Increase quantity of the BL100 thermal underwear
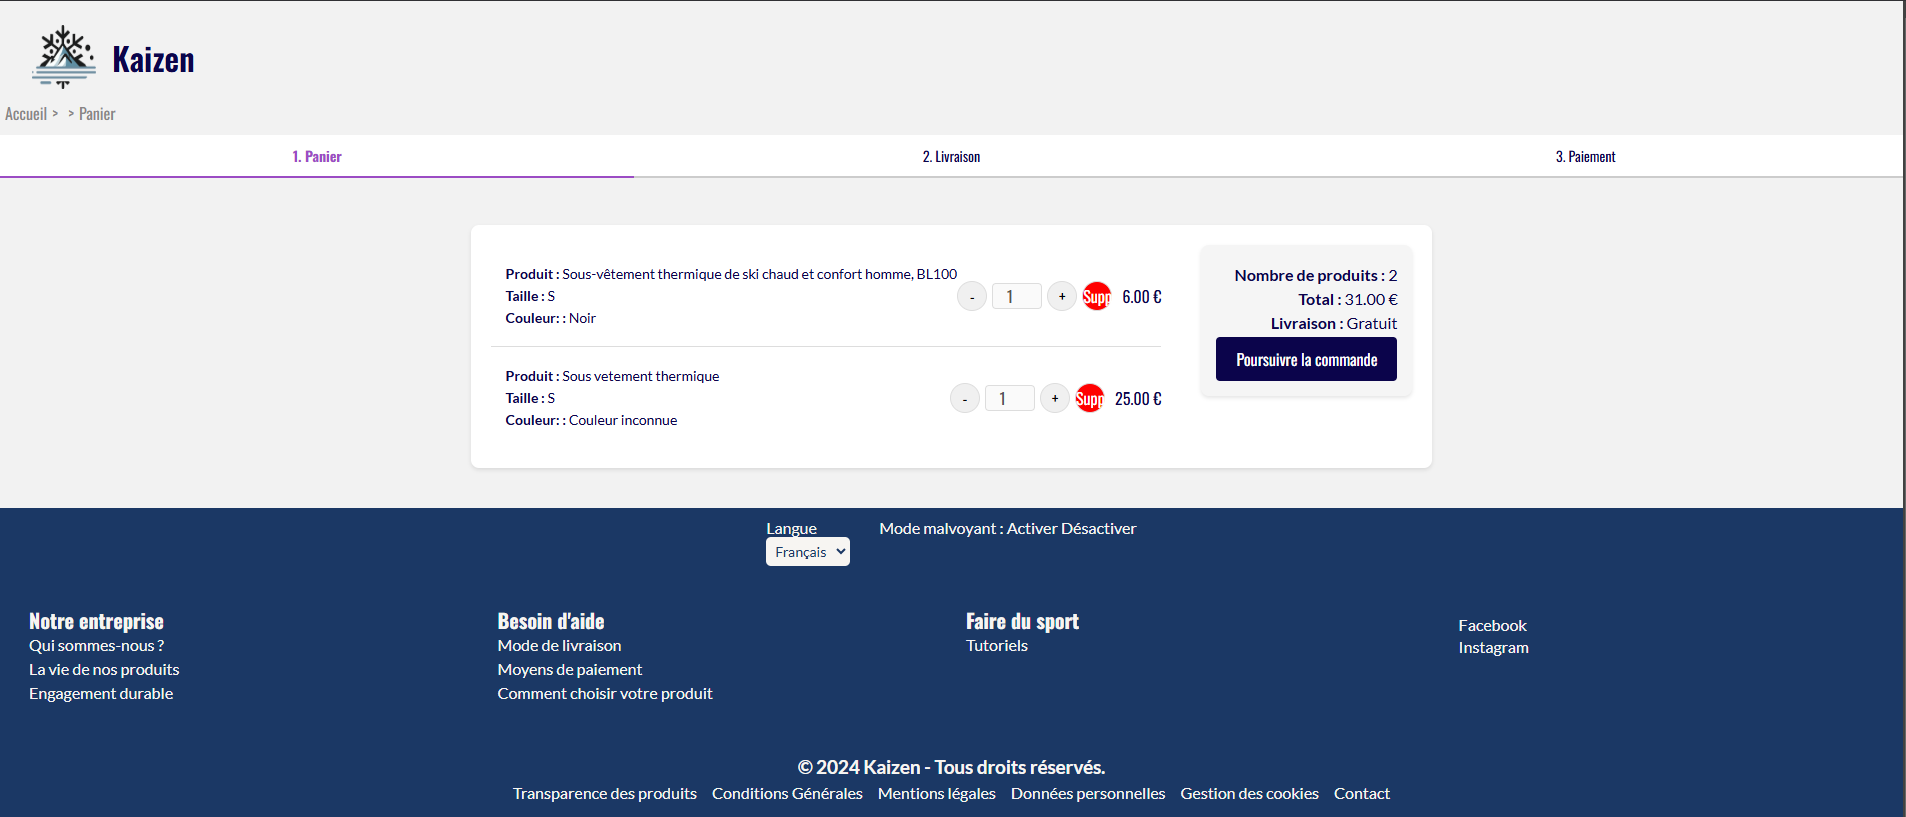 (x=1061, y=297)
